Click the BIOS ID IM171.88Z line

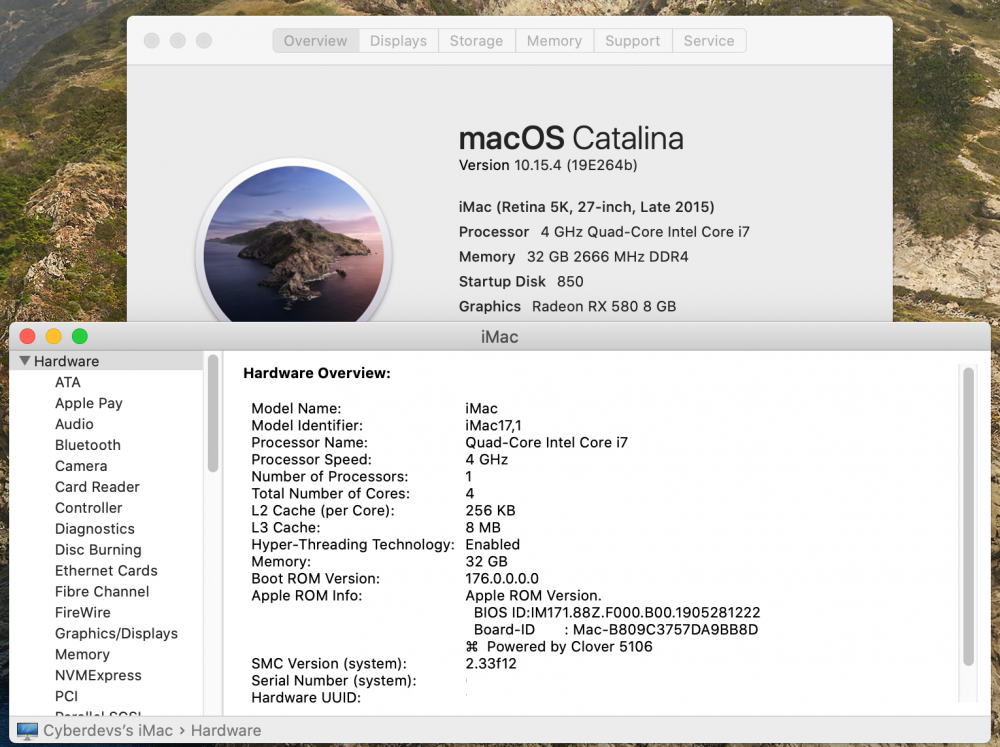617,612
